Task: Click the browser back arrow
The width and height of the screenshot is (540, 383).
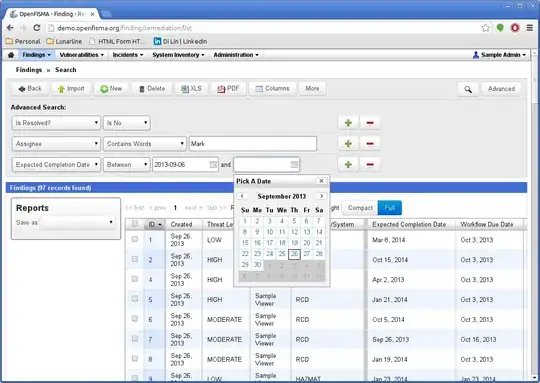Action: click(x=10, y=28)
